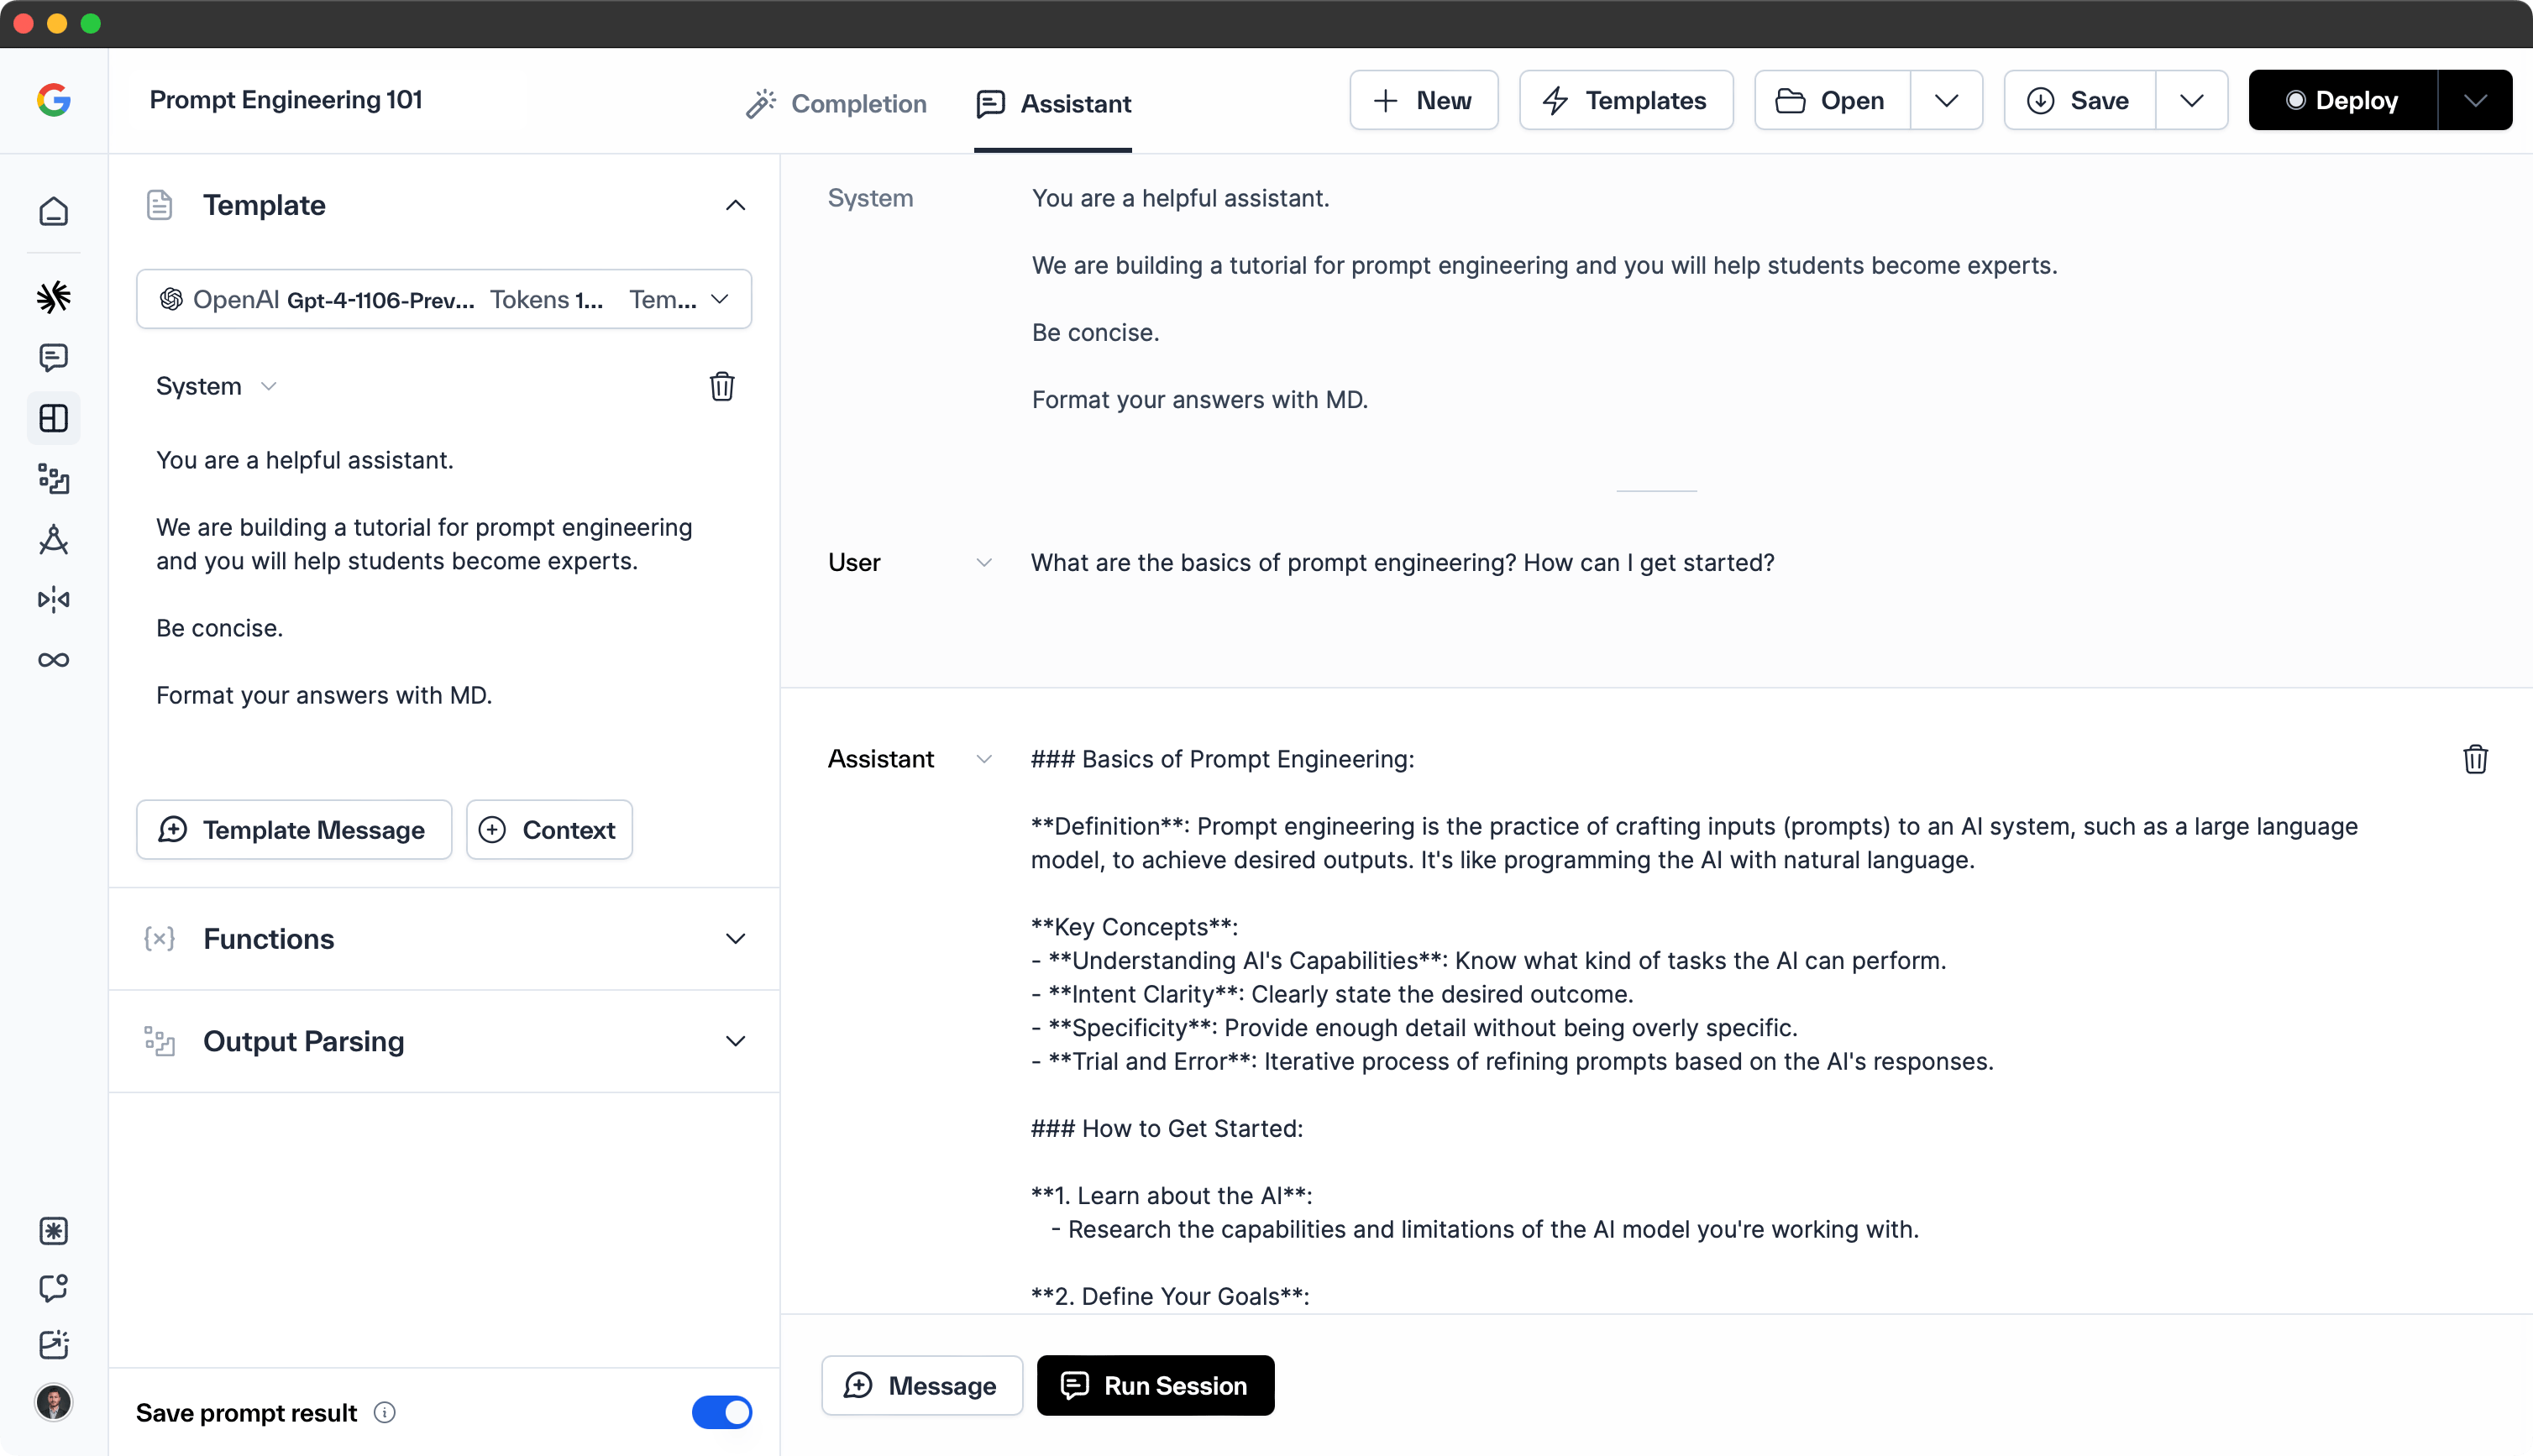Open the chat bubble sidebar icon
Viewport: 2533px width, 1456px height.
click(x=54, y=357)
